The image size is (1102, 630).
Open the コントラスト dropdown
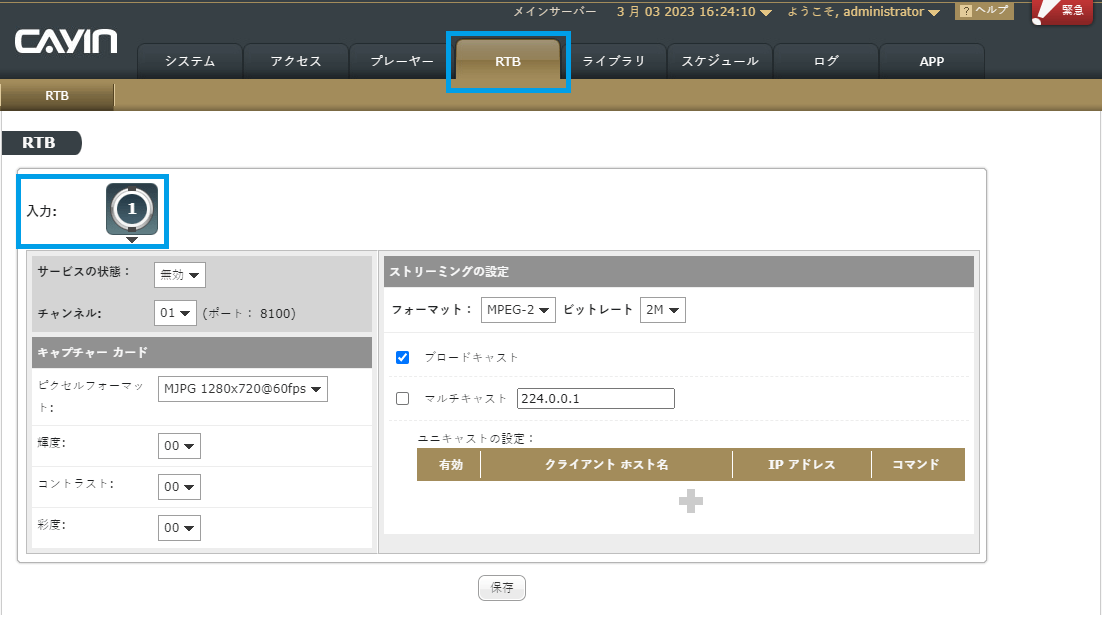pyautogui.click(x=179, y=487)
